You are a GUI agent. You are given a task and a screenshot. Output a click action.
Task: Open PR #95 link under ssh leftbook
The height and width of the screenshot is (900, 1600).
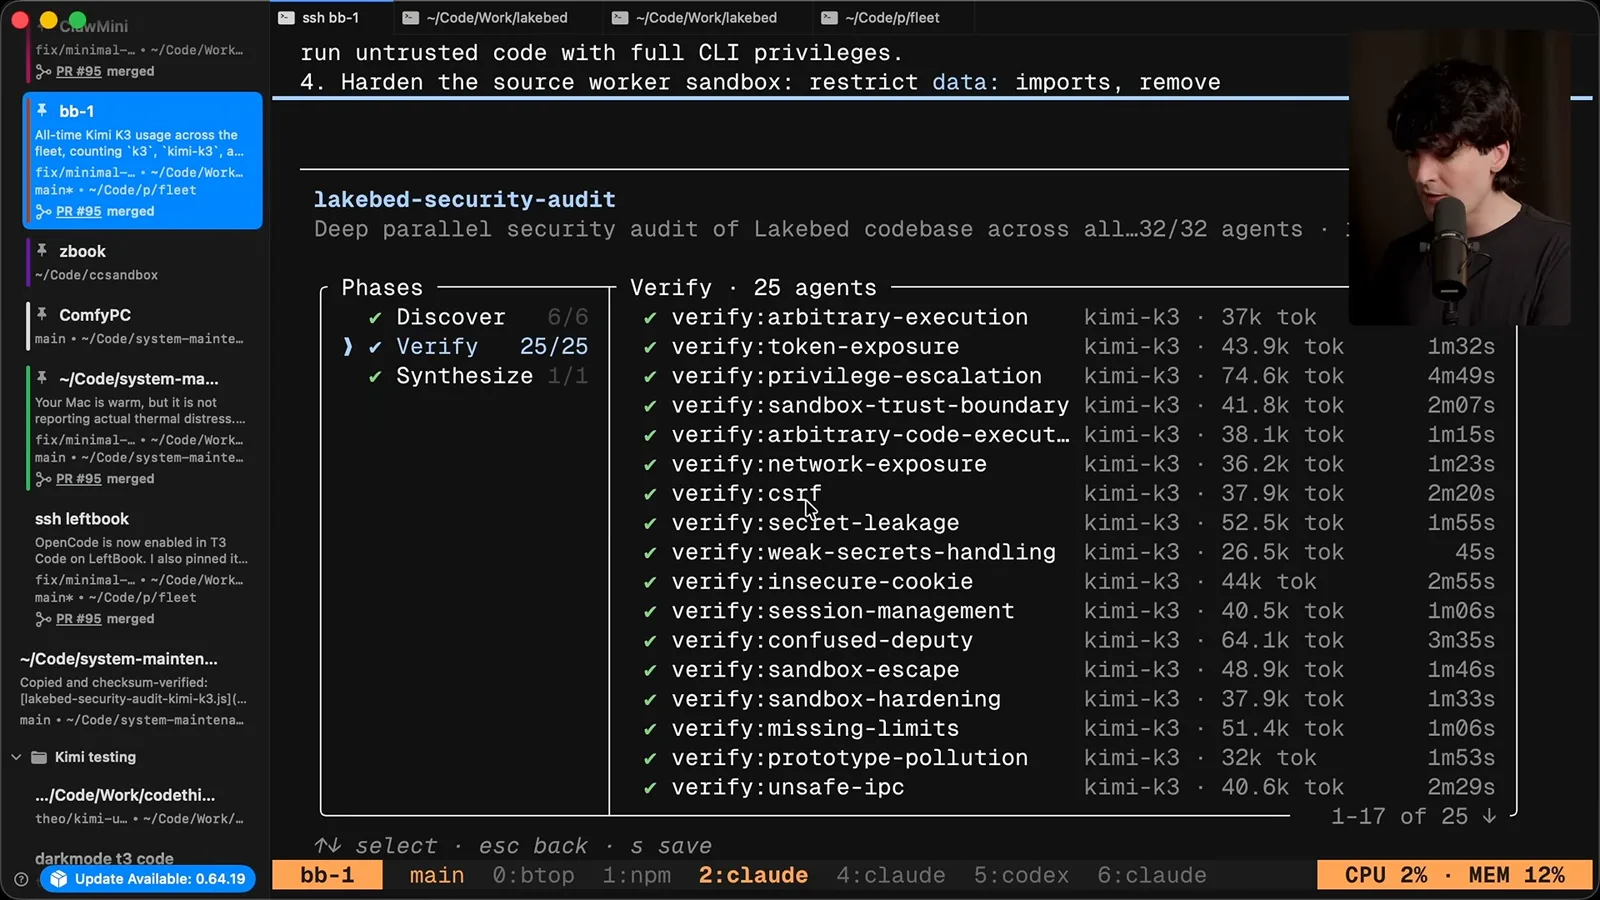pyautogui.click(x=79, y=619)
